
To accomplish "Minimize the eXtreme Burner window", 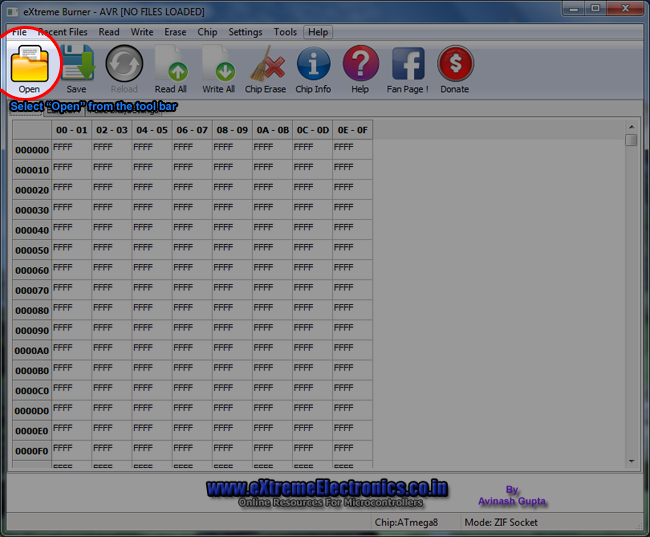I will pos(574,9).
